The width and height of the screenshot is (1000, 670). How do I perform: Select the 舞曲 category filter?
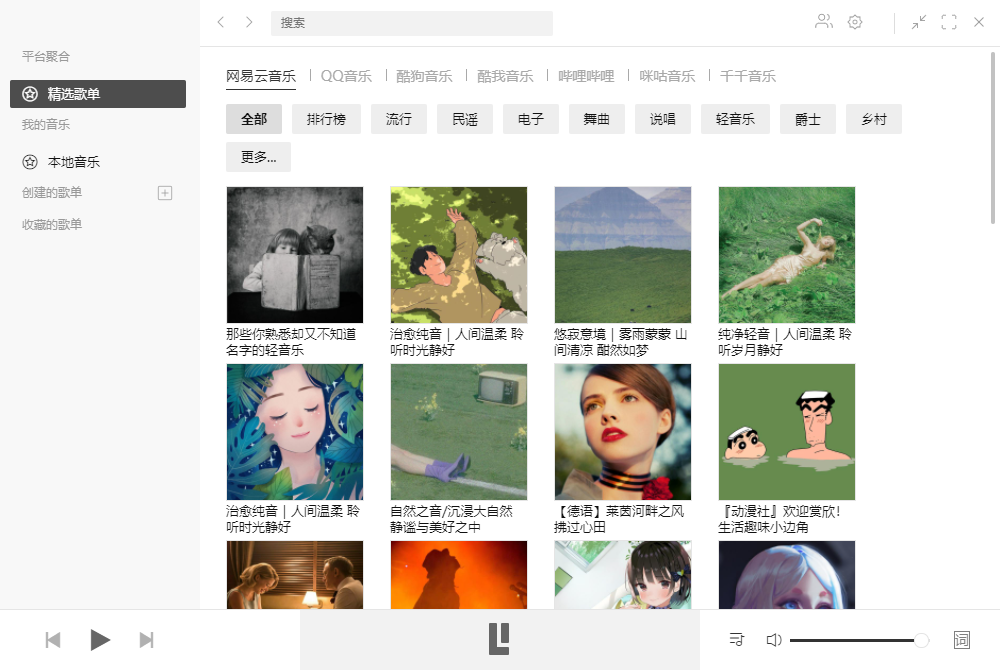click(x=597, y=119)
